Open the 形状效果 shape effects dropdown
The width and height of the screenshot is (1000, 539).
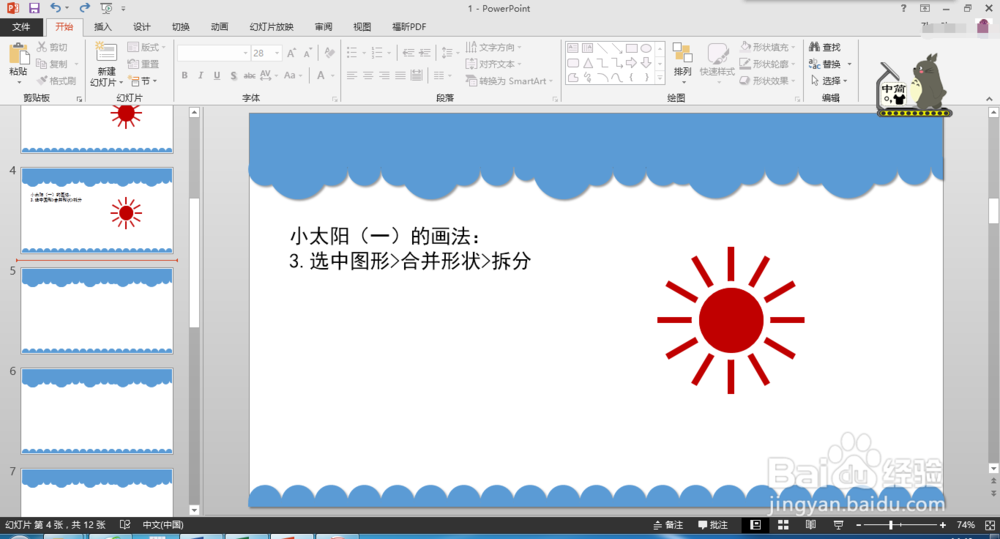pyautogui.click(x=768, y=81)
